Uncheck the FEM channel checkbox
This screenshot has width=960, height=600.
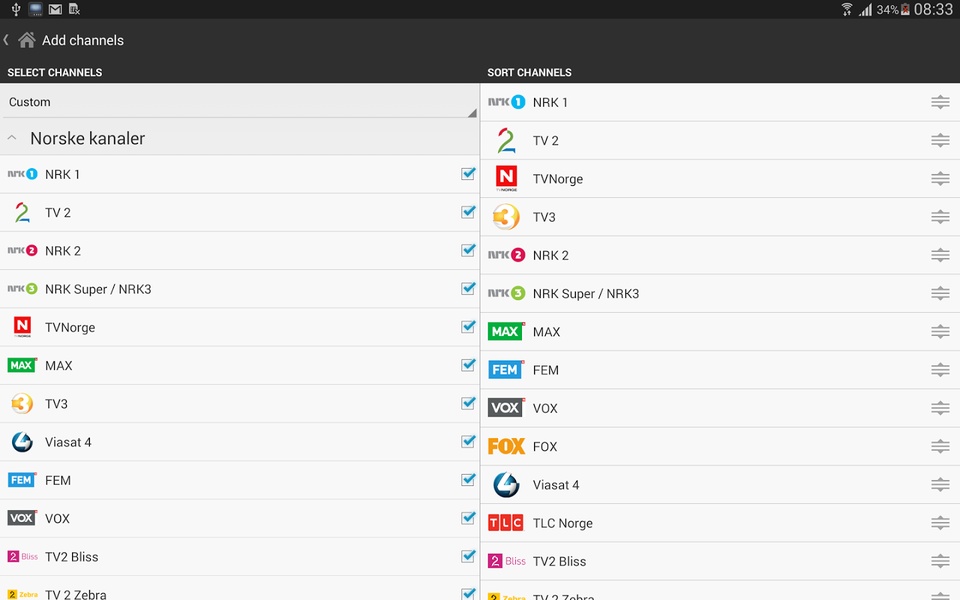468,479
